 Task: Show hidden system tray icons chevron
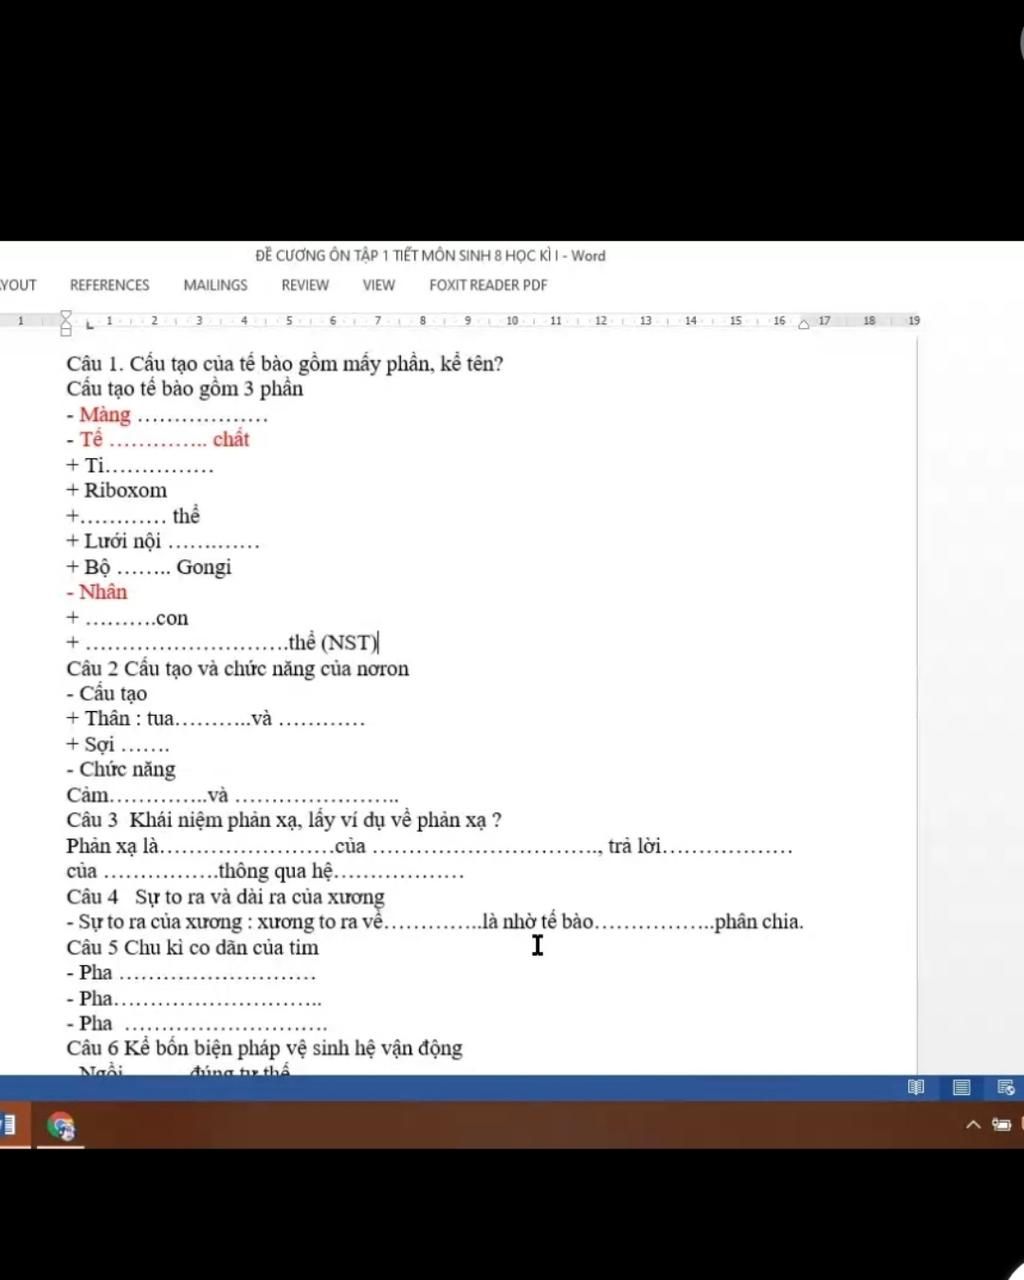coord(973,1125)
